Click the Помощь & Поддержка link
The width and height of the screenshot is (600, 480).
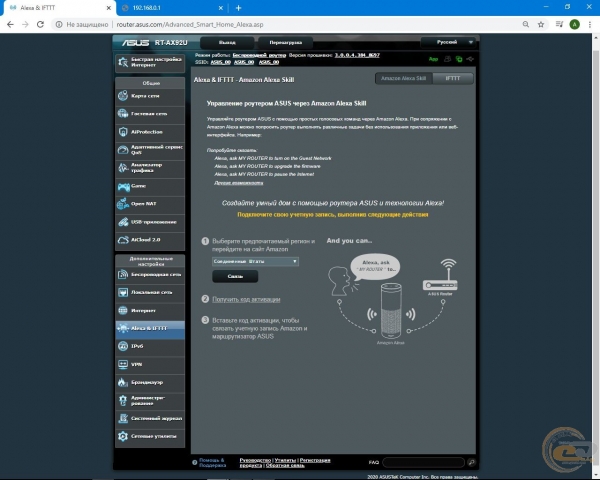click(212, 463)
